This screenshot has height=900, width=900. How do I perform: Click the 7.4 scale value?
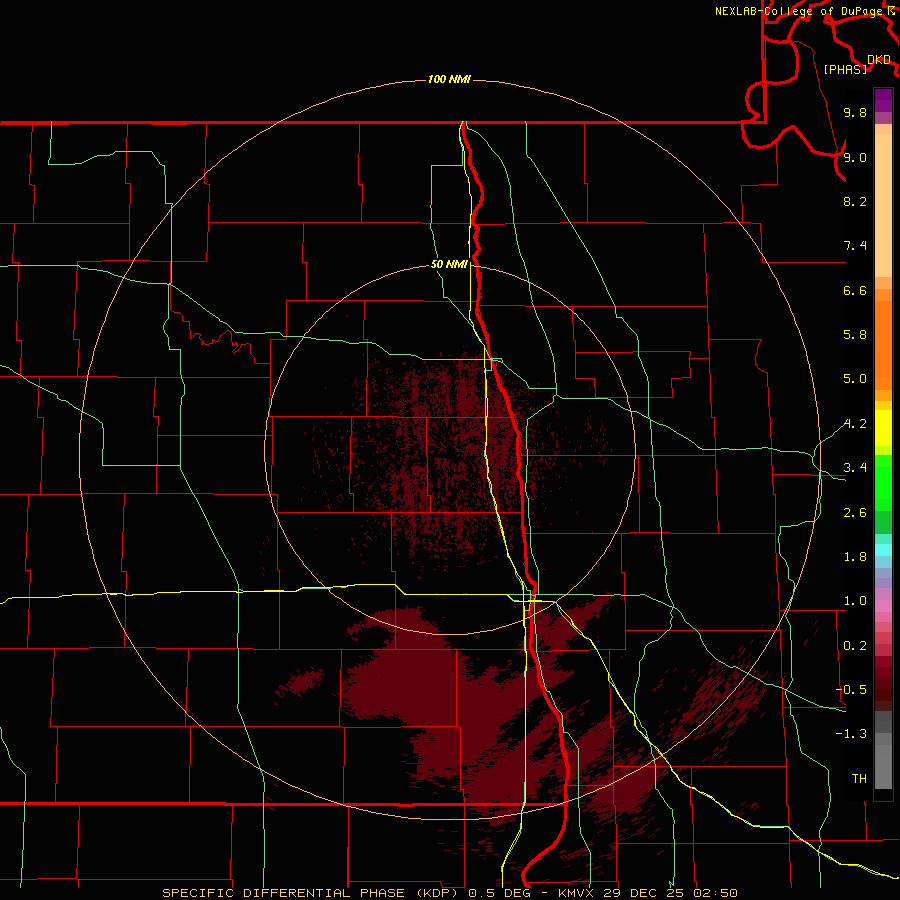[855, 246]
